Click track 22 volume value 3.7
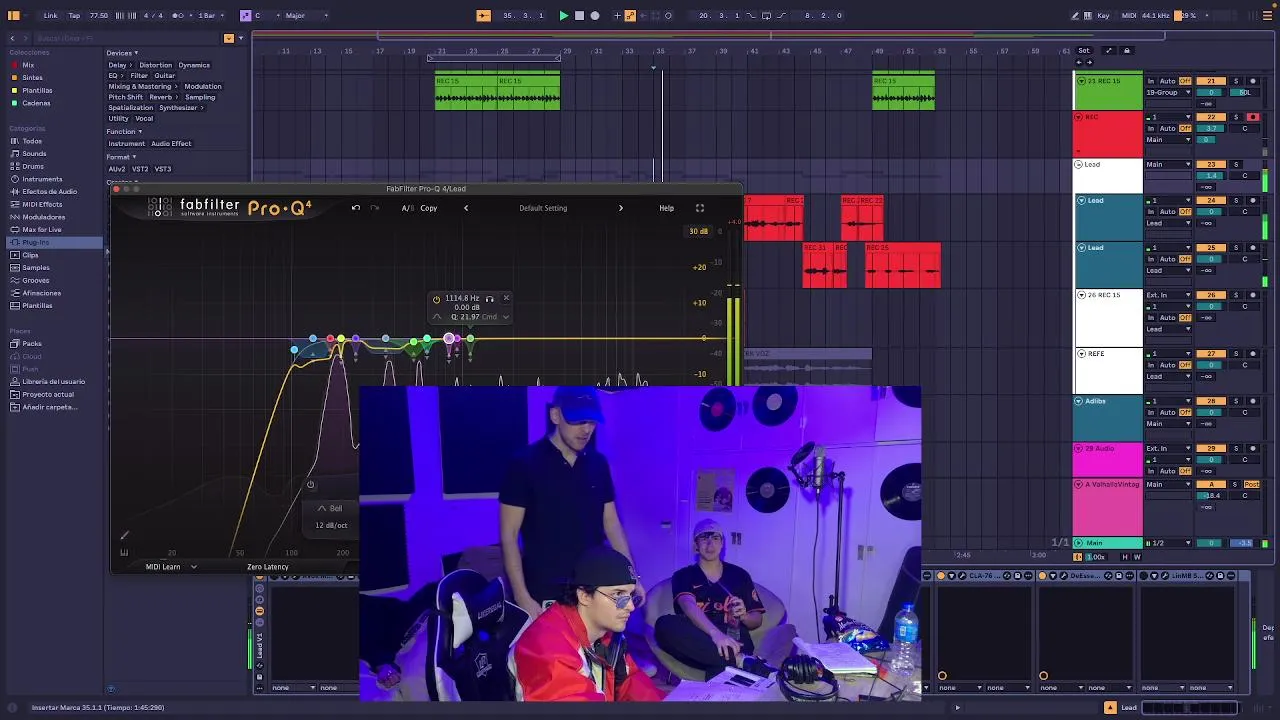 tap(1211, 128)
